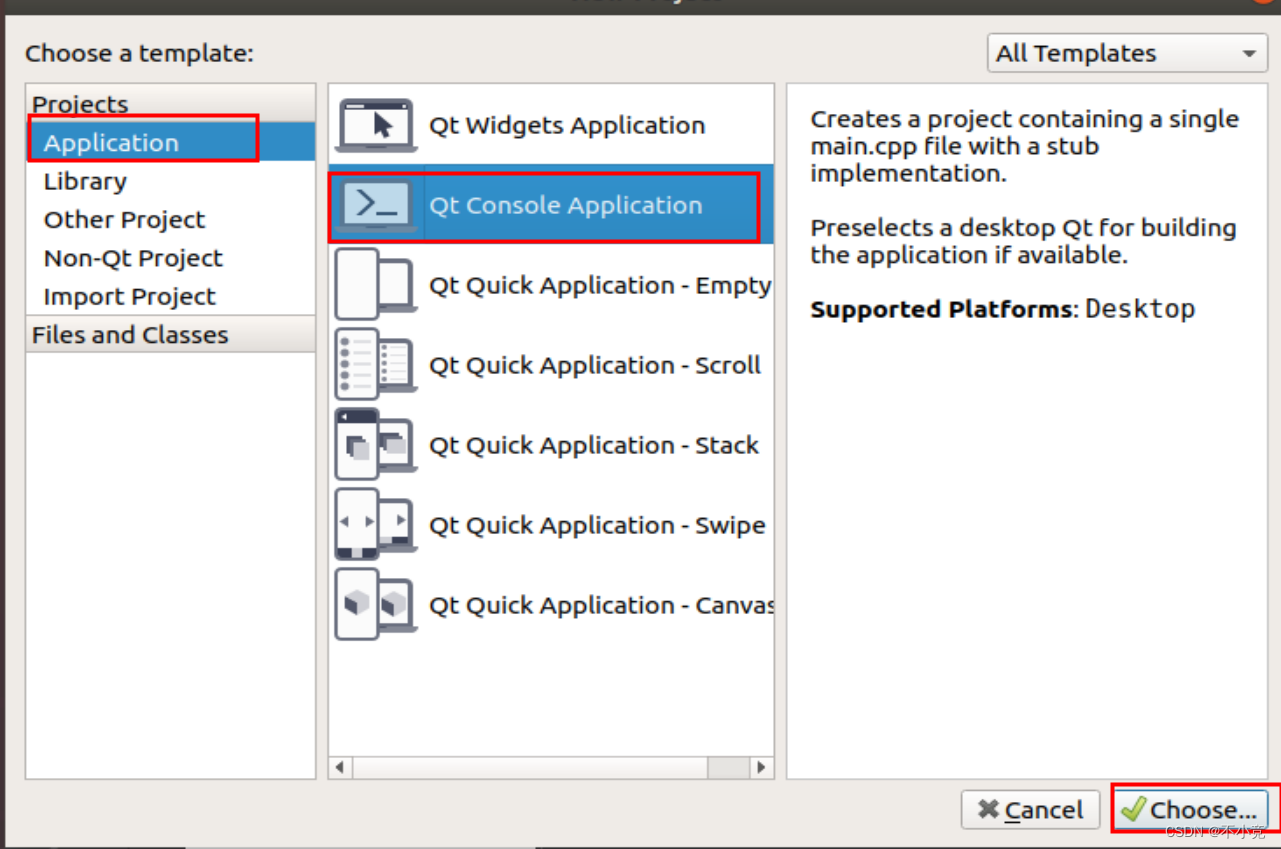Click the Qt Quick Application - Canvas icon
Viewport: 1281px width, 849px height.
(x=376, y=605)
